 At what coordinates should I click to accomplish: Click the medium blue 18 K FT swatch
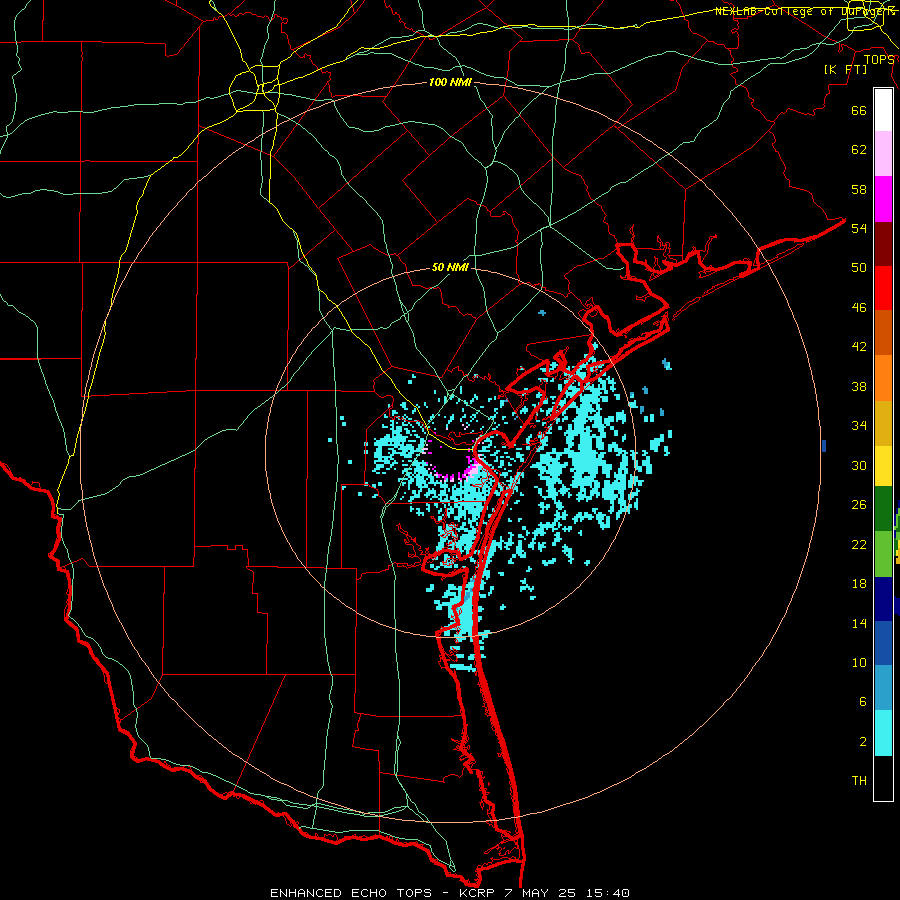(883, 643)
